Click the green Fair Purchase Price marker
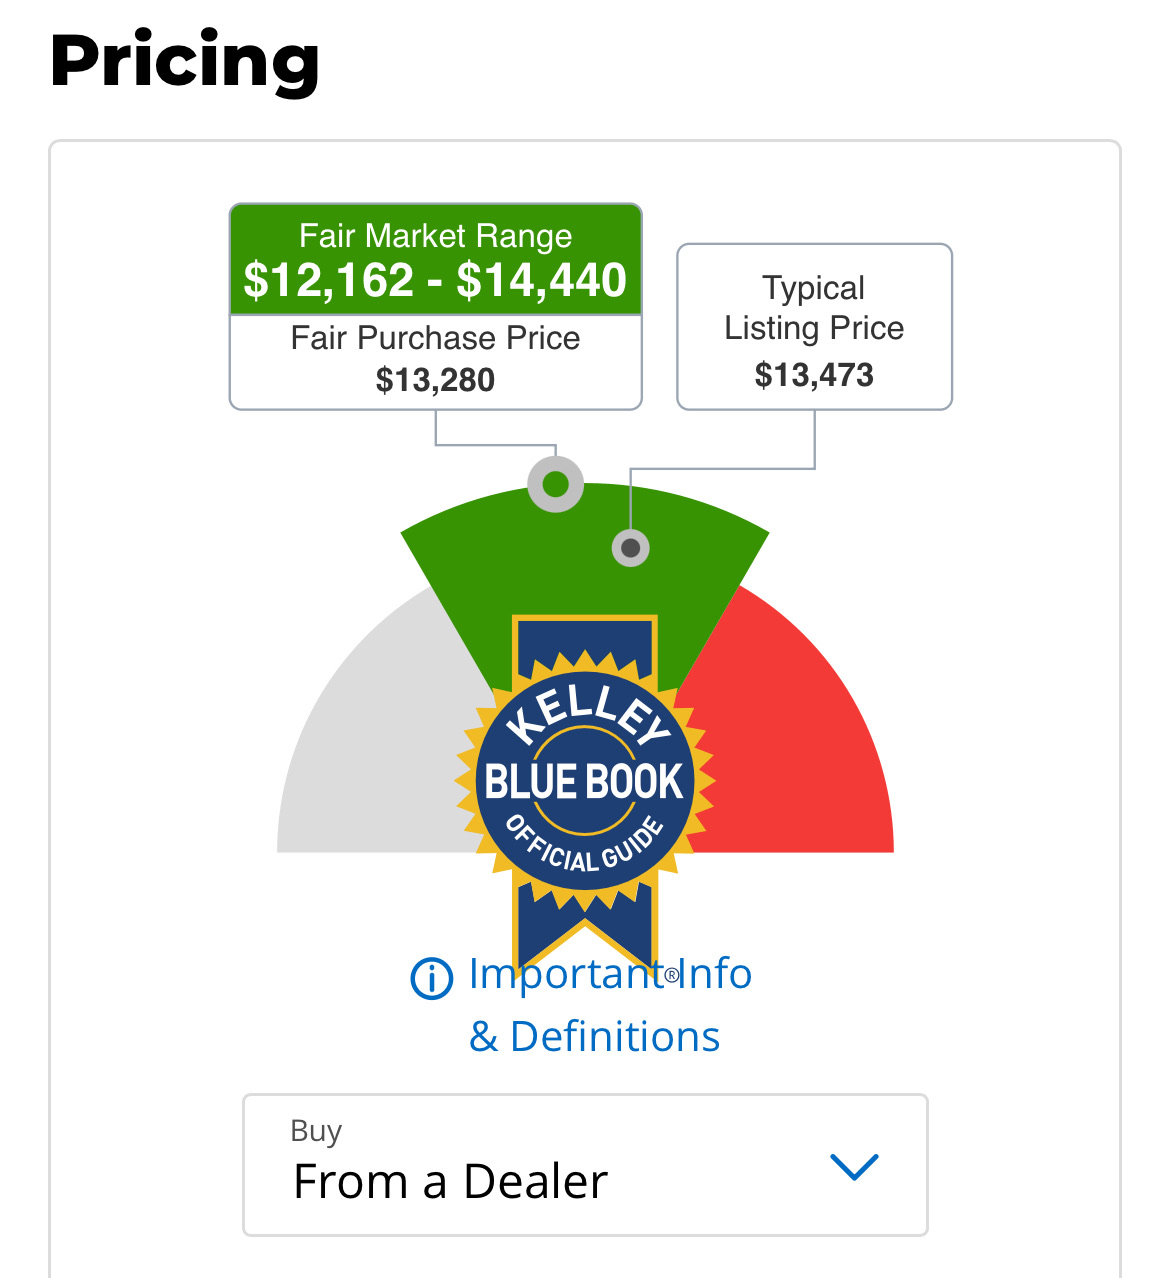This screenshot has width=1170, height=1278. click(x=556, y=484)
